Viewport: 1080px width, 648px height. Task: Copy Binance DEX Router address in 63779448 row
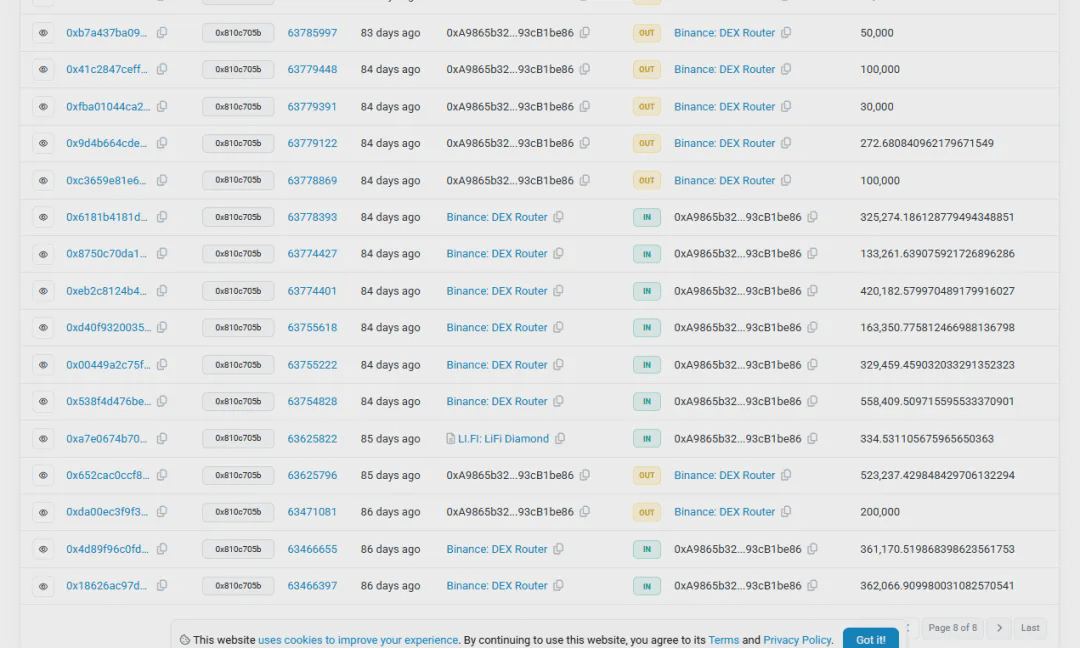[x=786, y=69]
